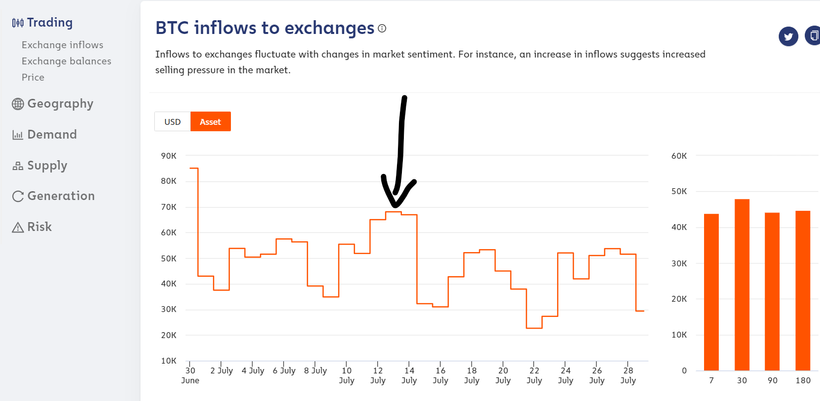Click the copy icon beside Twitter
The width and height of the screenshot is (820, 401).
coord(813,37)
